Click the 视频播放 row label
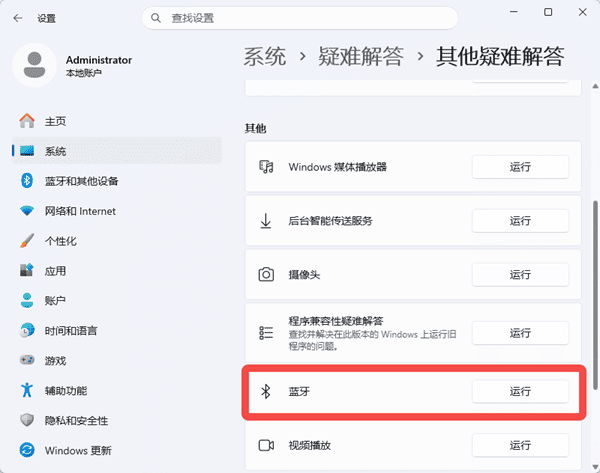 click(310, 445)
